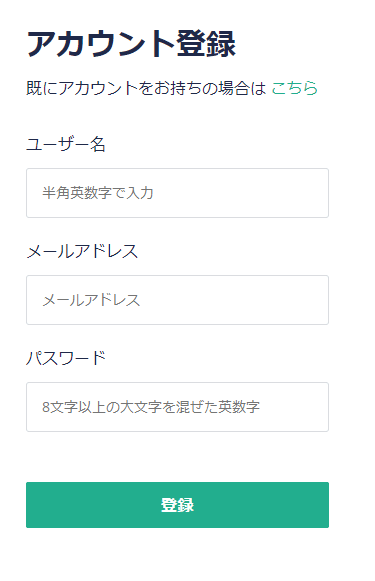Viewport: 375px width, 581px height.
Task: Select field with 8文字以上の大文字を混ぜた英数字 placeholder
Action: [177, 407]
